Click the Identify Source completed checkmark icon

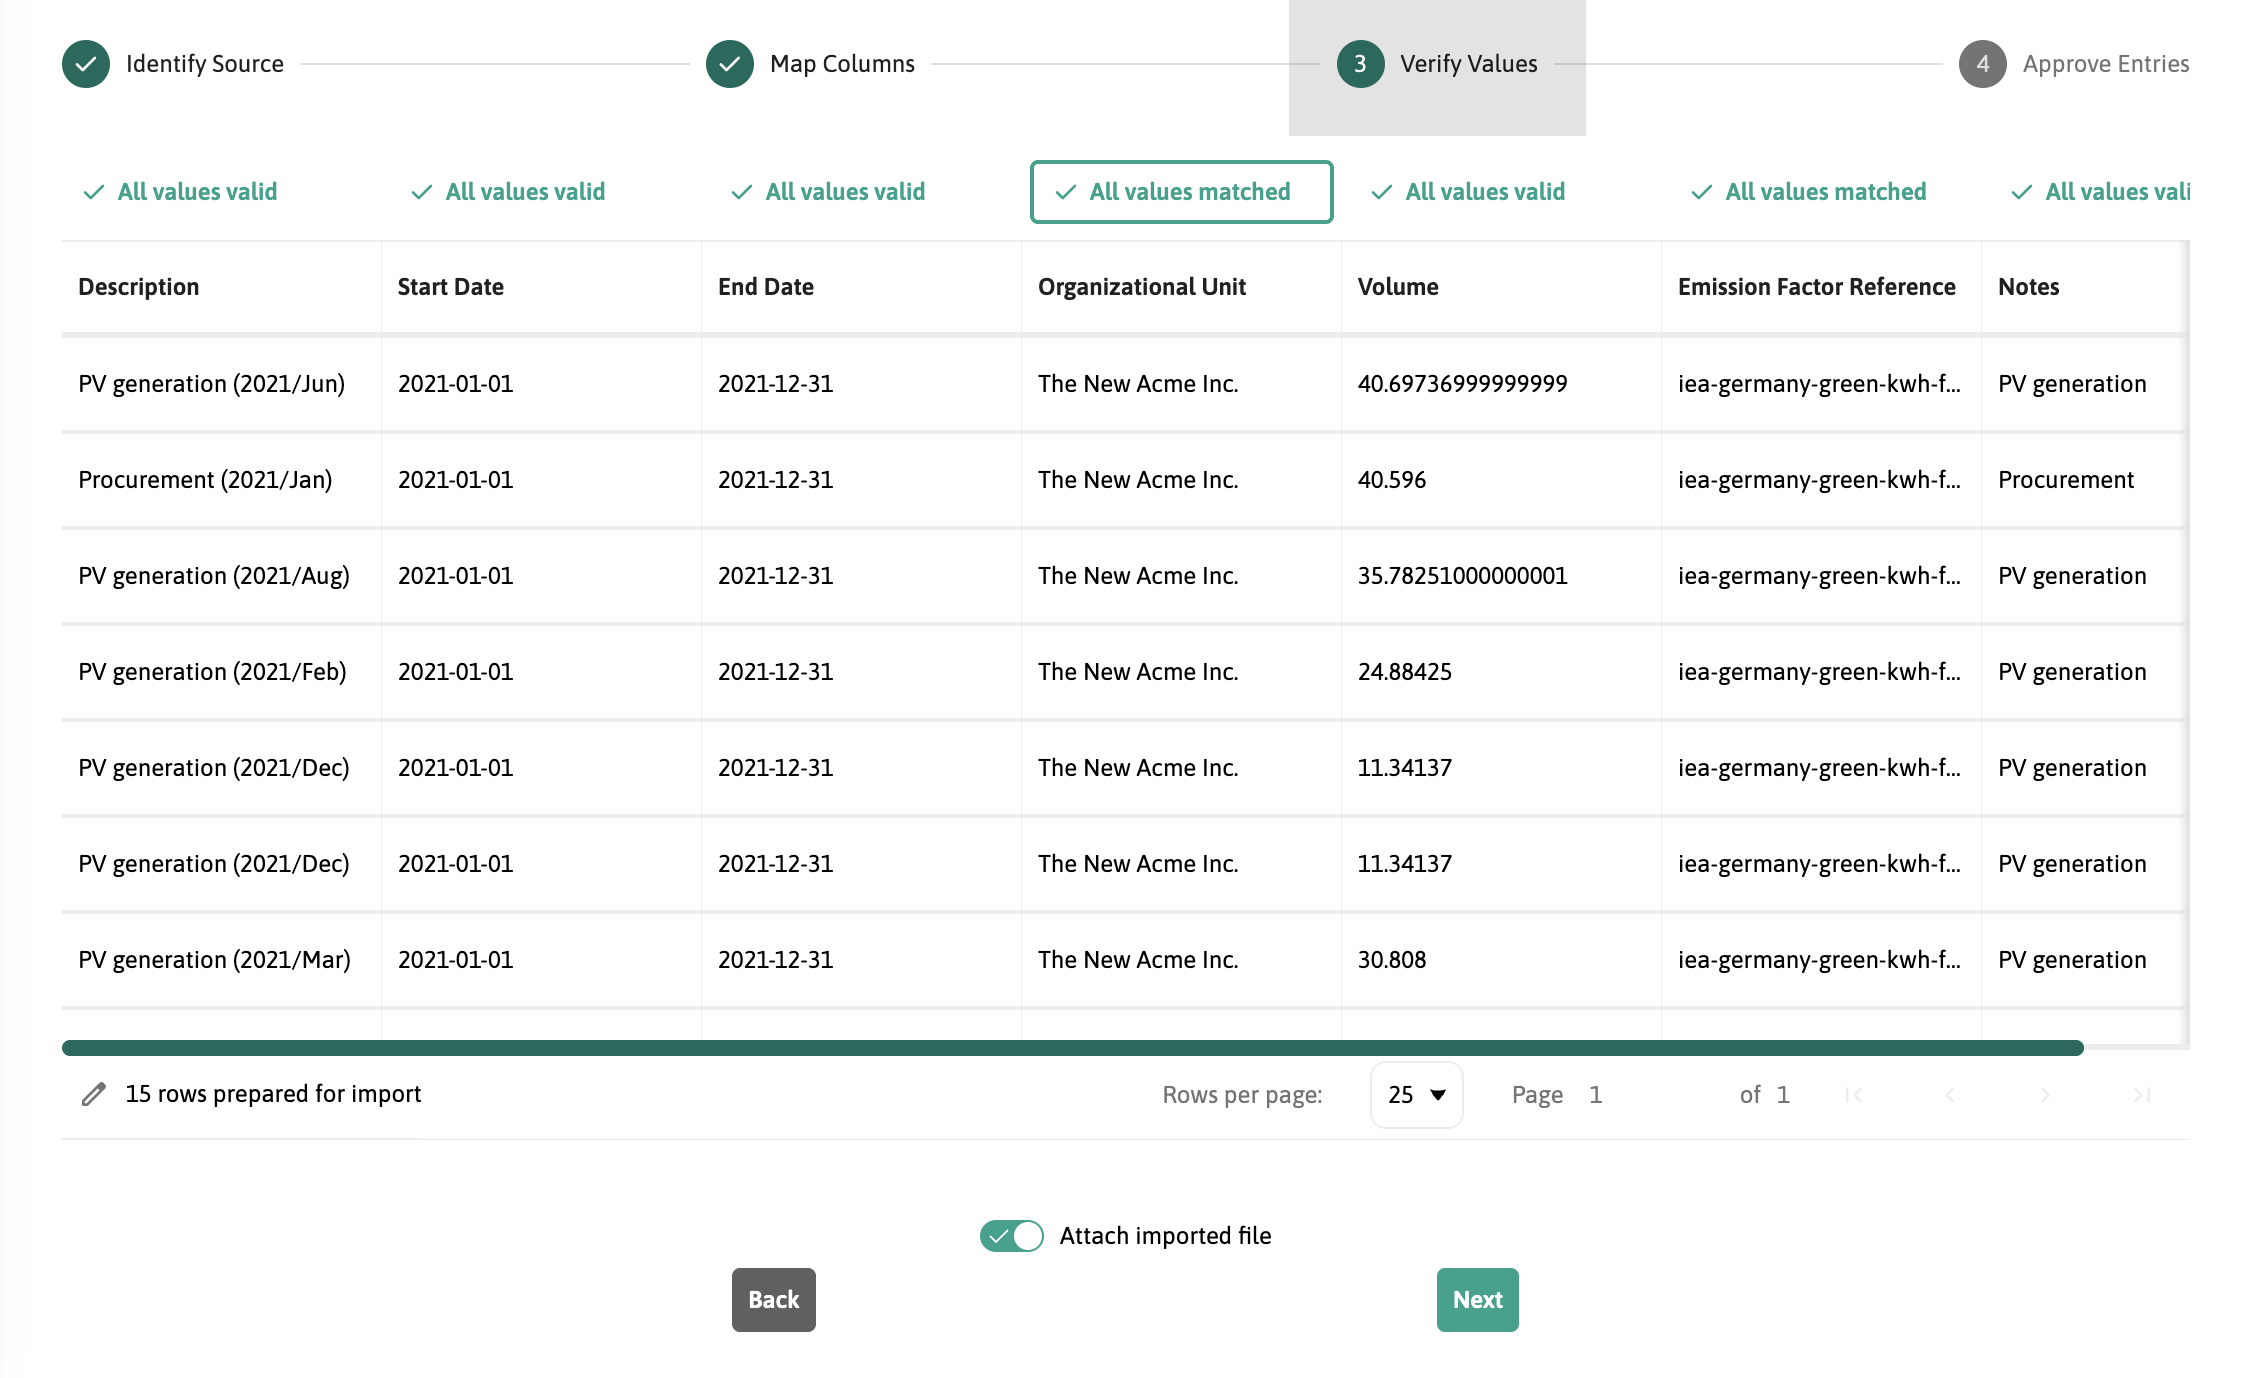coord(86,64)
